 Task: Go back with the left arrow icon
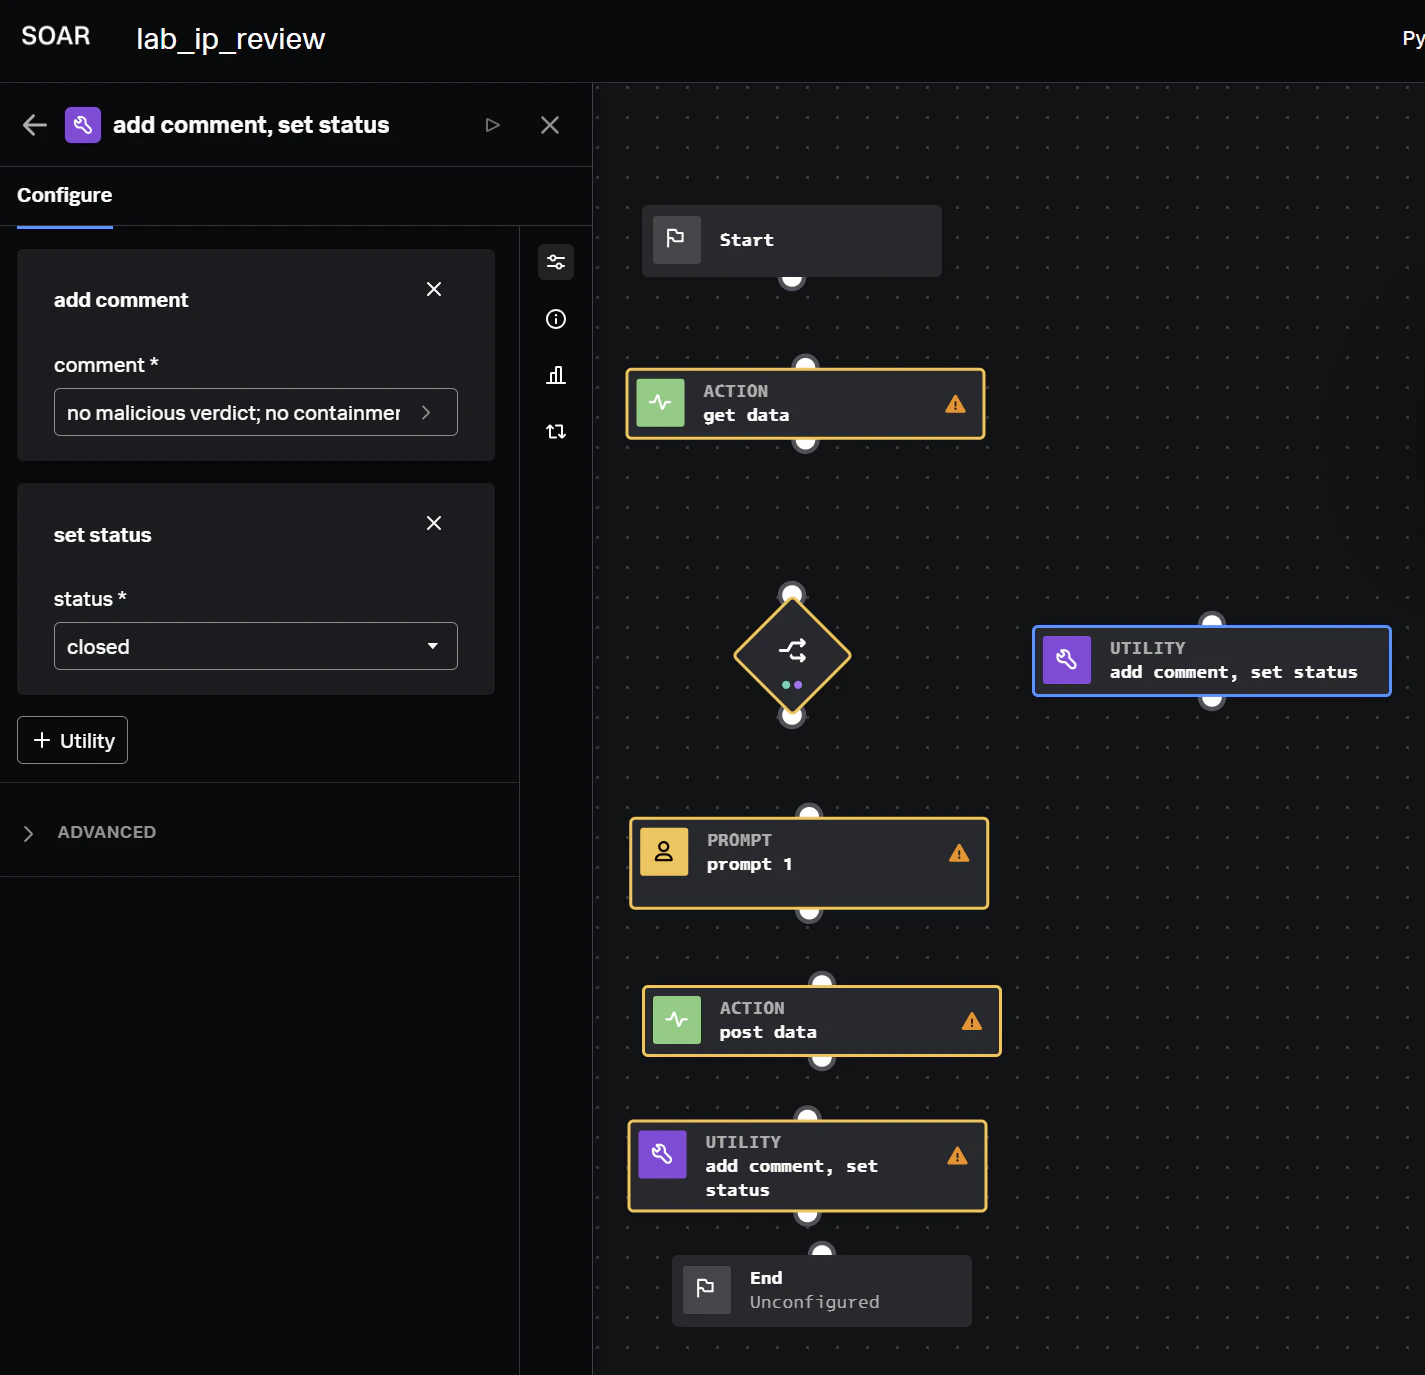tap(35, 125)
